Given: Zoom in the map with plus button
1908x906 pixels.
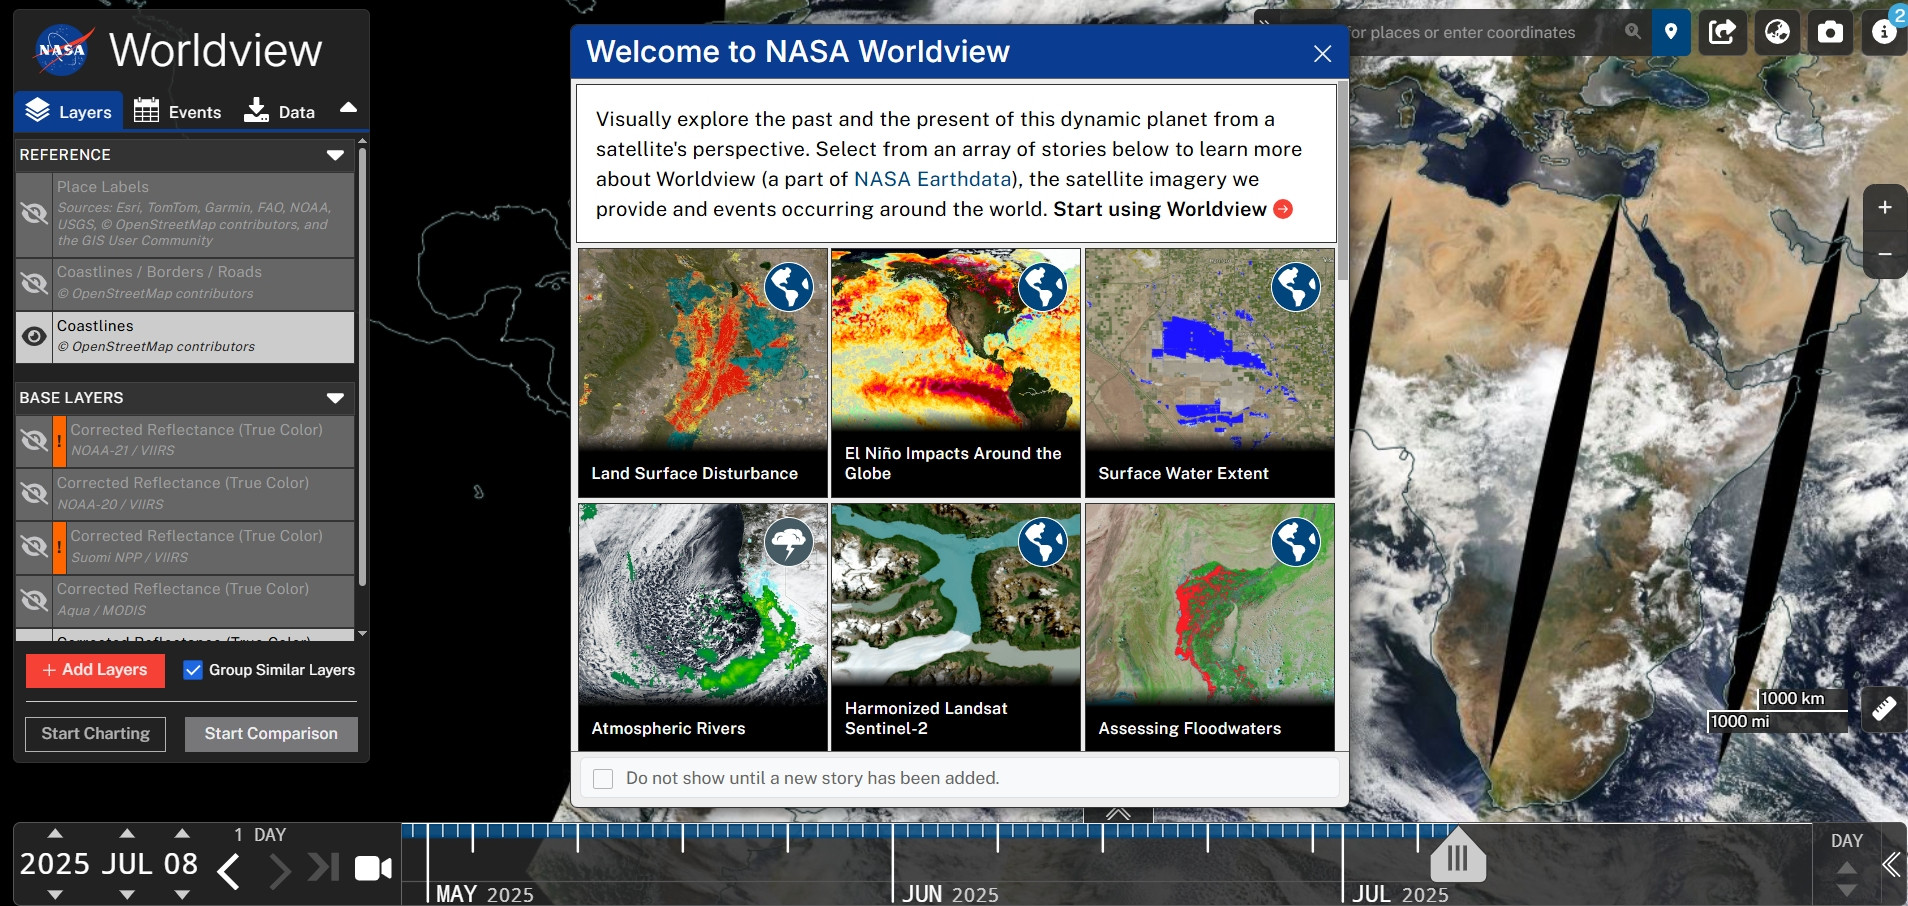Looking at the screenshot, I should pyautogui.click(x=1884, y=208).
